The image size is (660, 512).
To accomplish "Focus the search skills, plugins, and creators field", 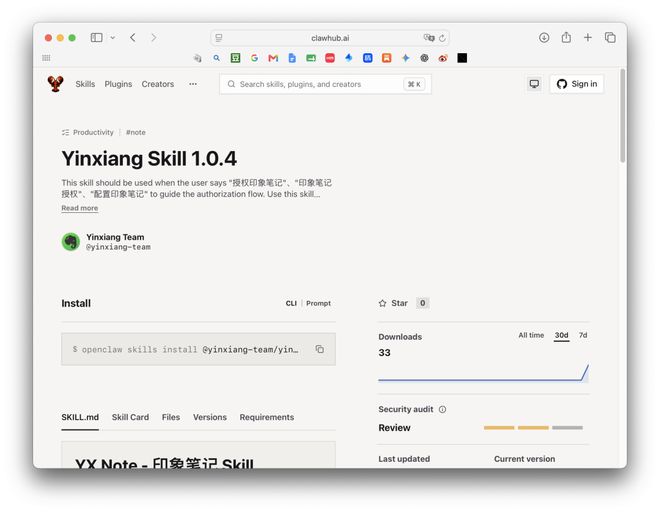I will click(x=325, y=84).
